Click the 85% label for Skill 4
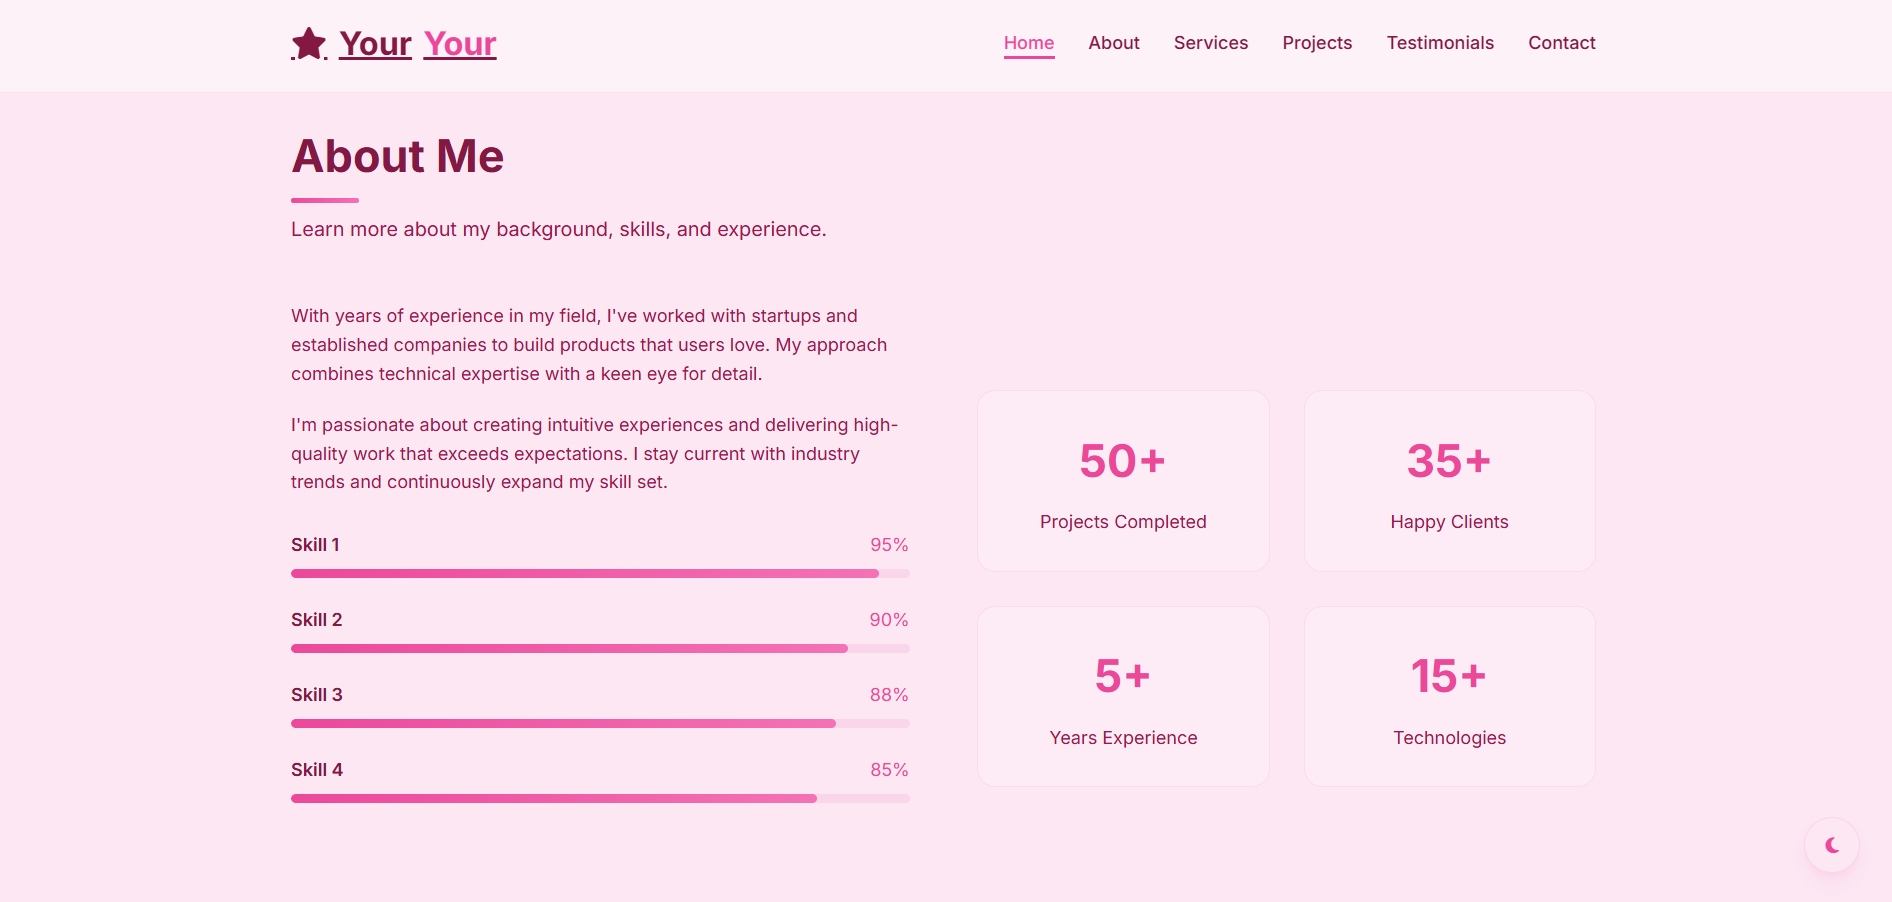Screen dimensions: 1892x902 click(889, 770)
